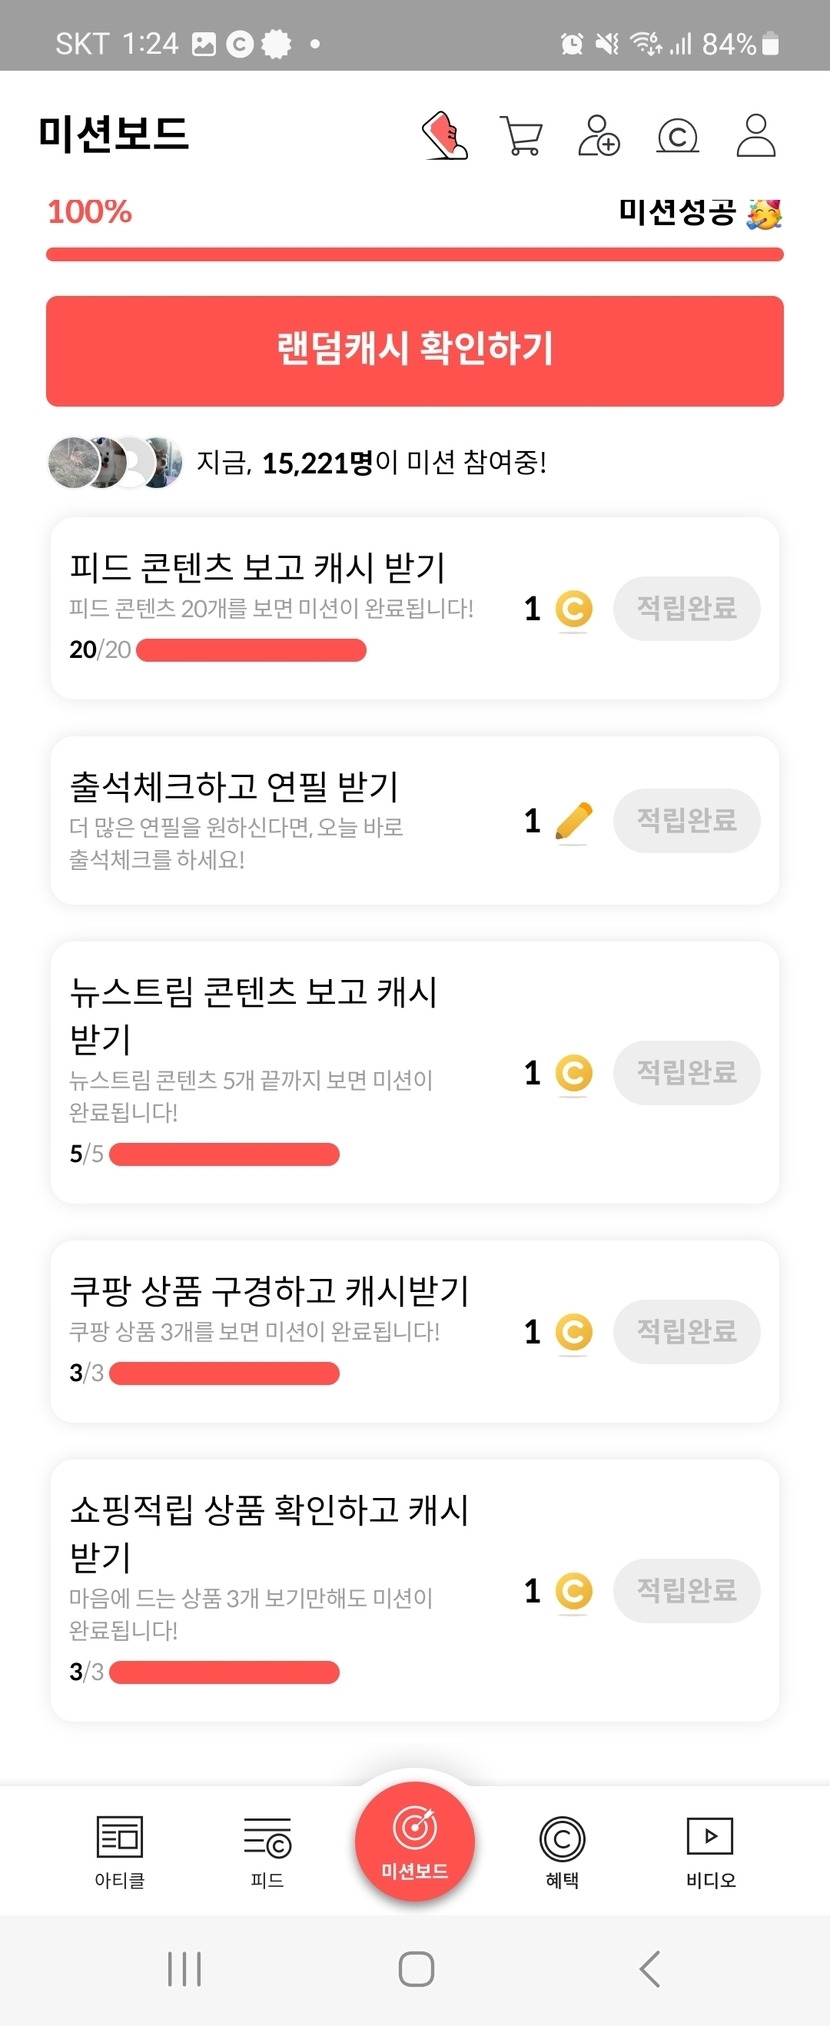The height and width of the screenshot is (2026, 830).
Task: Open the shopping cart icon
Action: coord(520,136)
